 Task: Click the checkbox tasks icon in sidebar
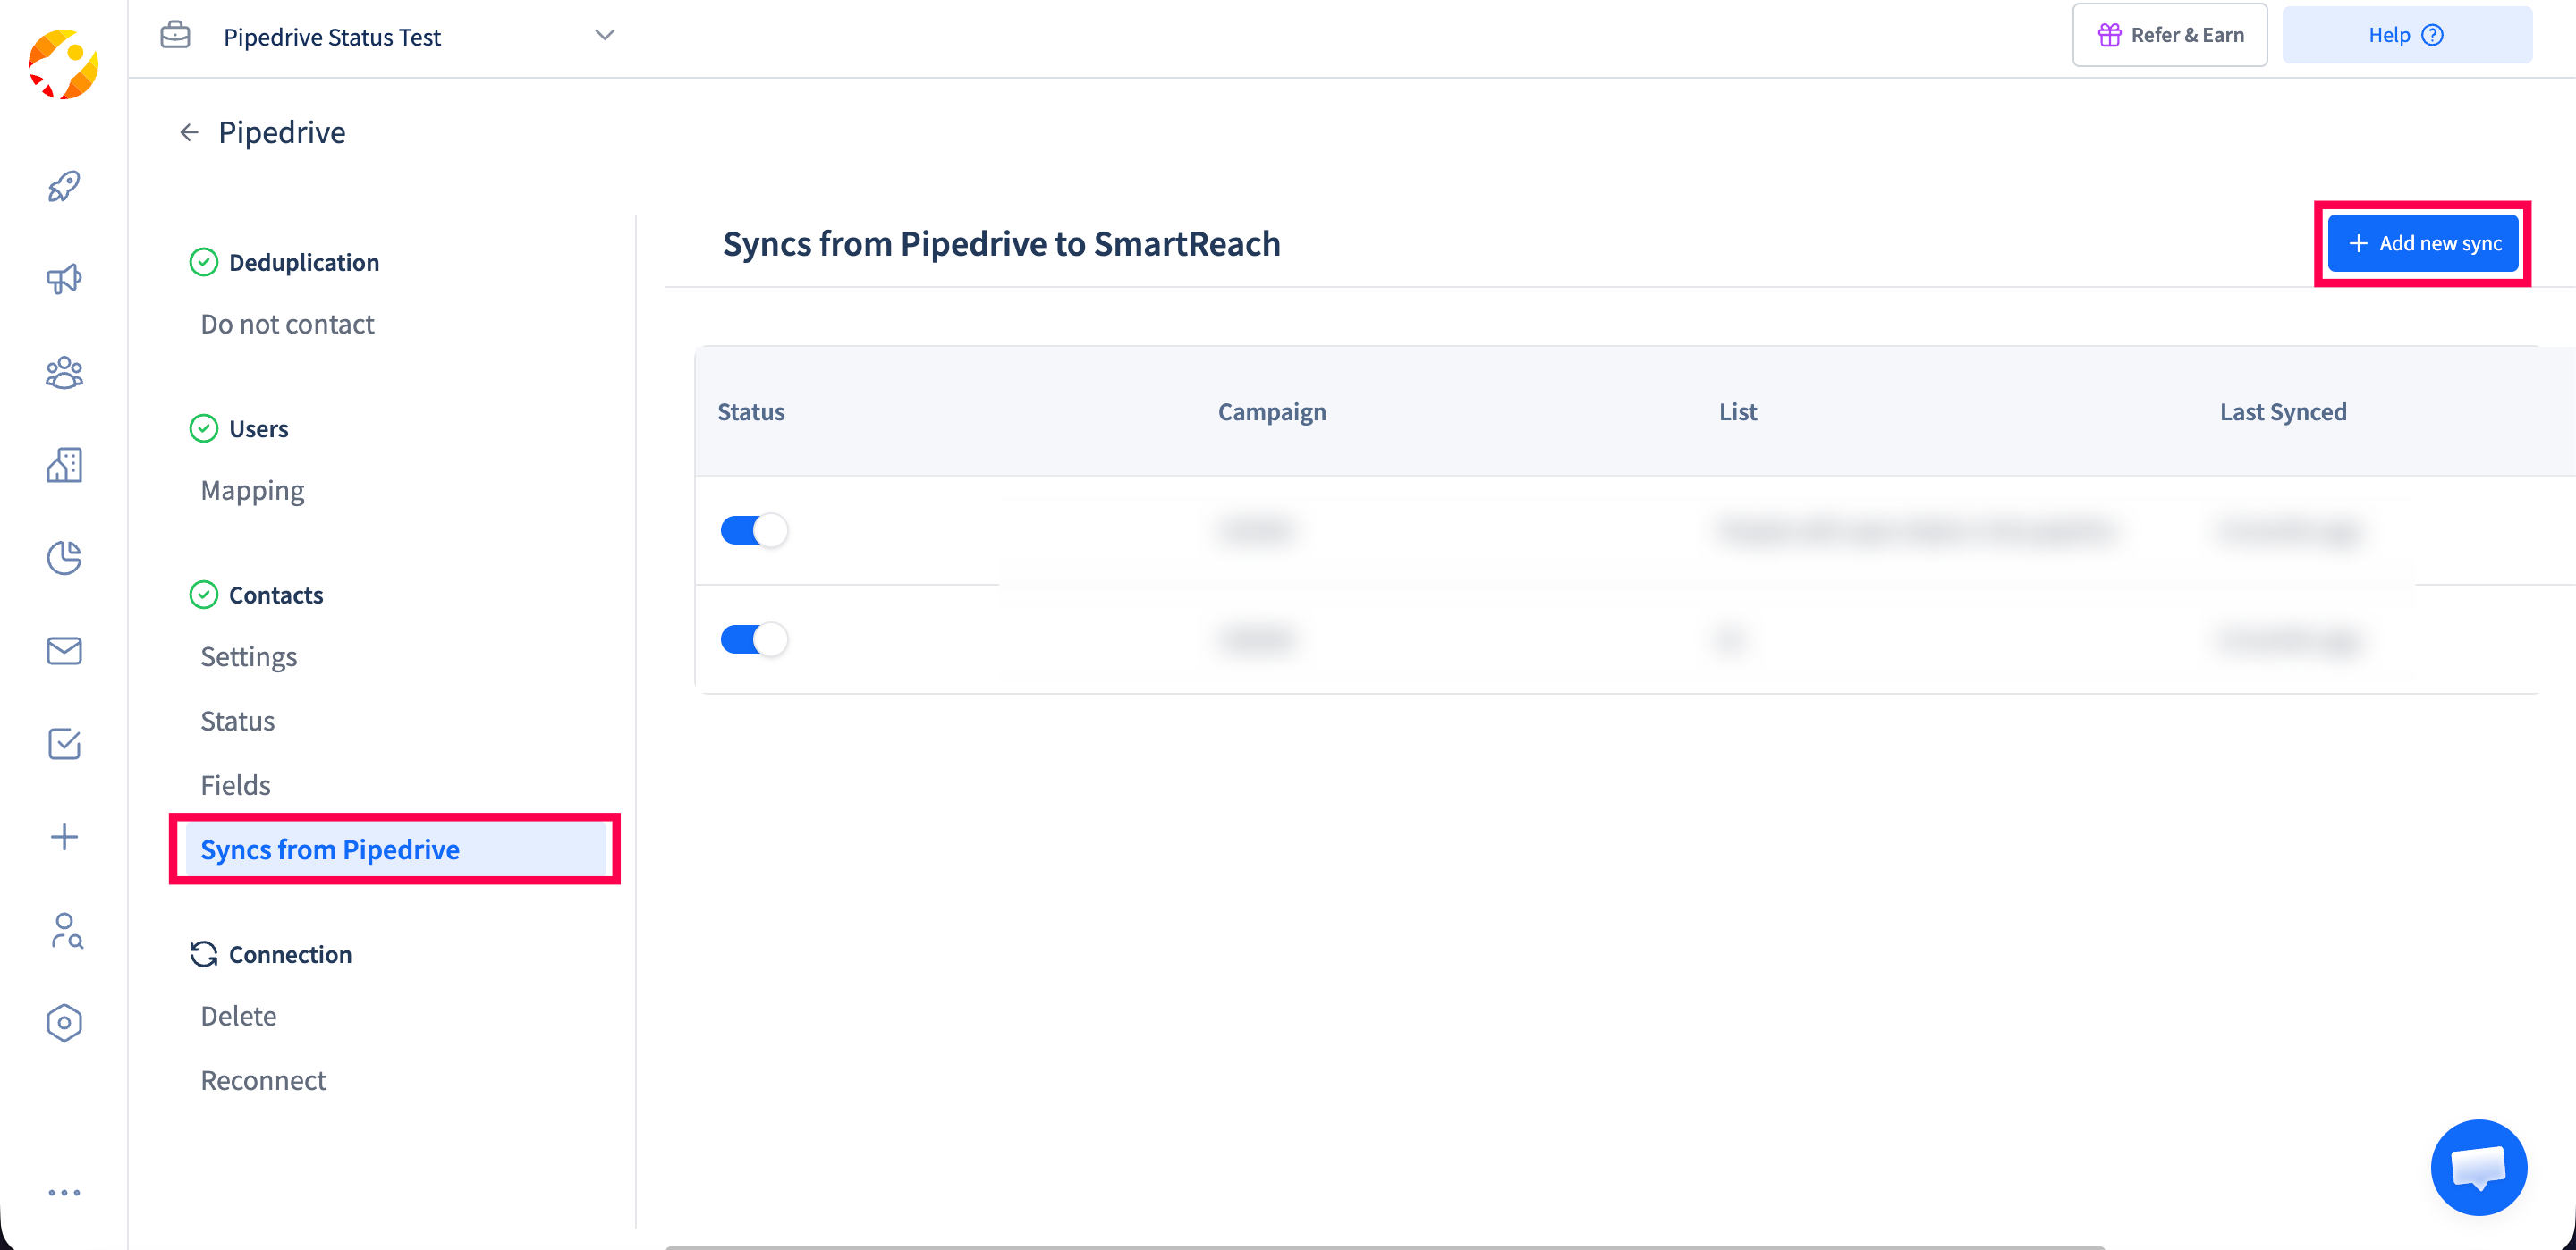[64, 744]
